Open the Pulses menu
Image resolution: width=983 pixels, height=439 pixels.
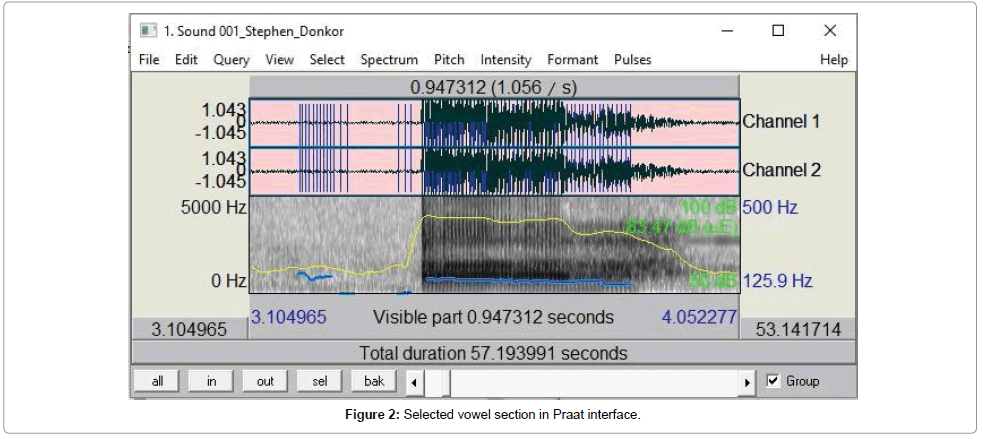[x=632, y=60]
